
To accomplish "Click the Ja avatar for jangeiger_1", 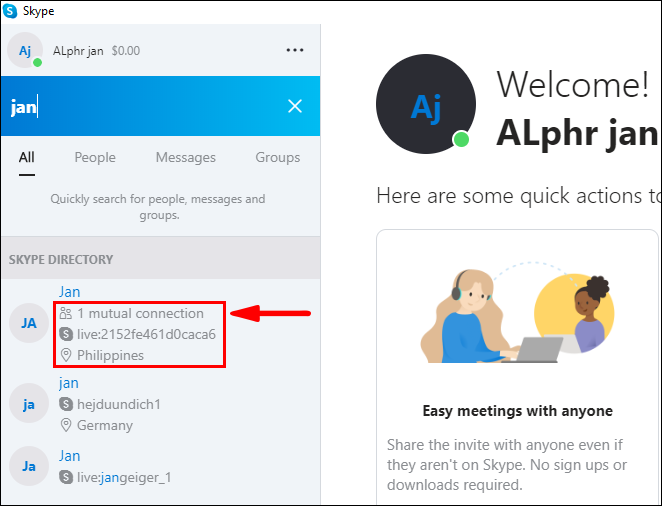I will [29, 466].
